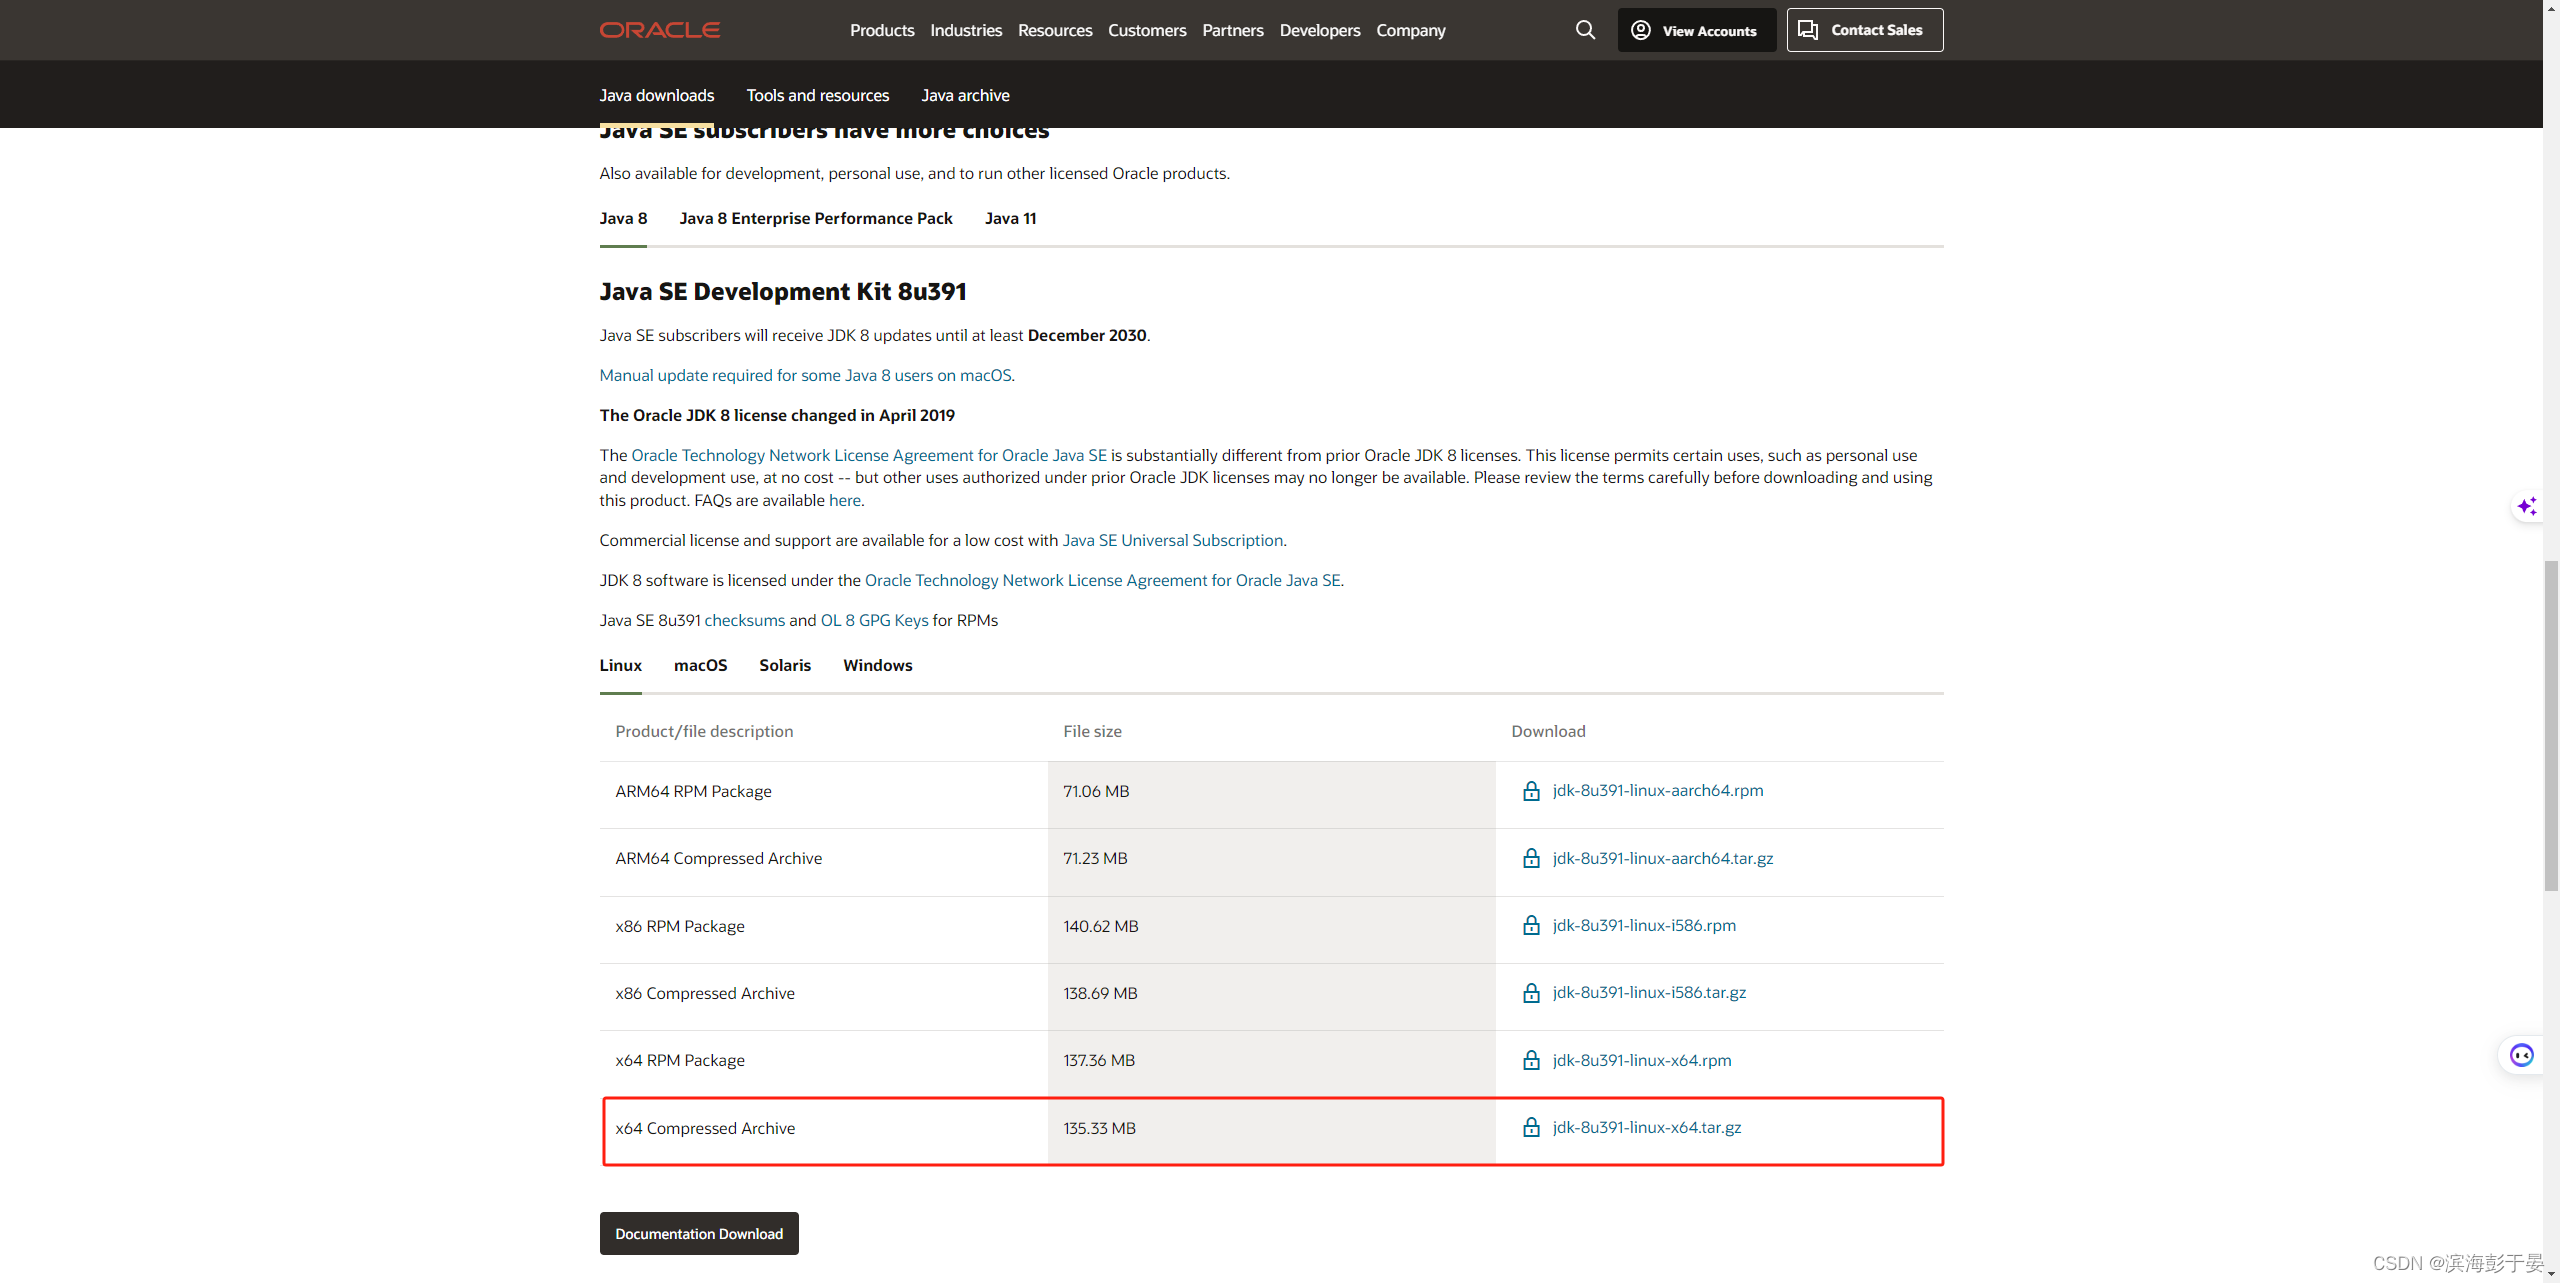Open the Products navigation menu
The width and height of the screenshot is (2560, 1283).
[x=882, y=30]
